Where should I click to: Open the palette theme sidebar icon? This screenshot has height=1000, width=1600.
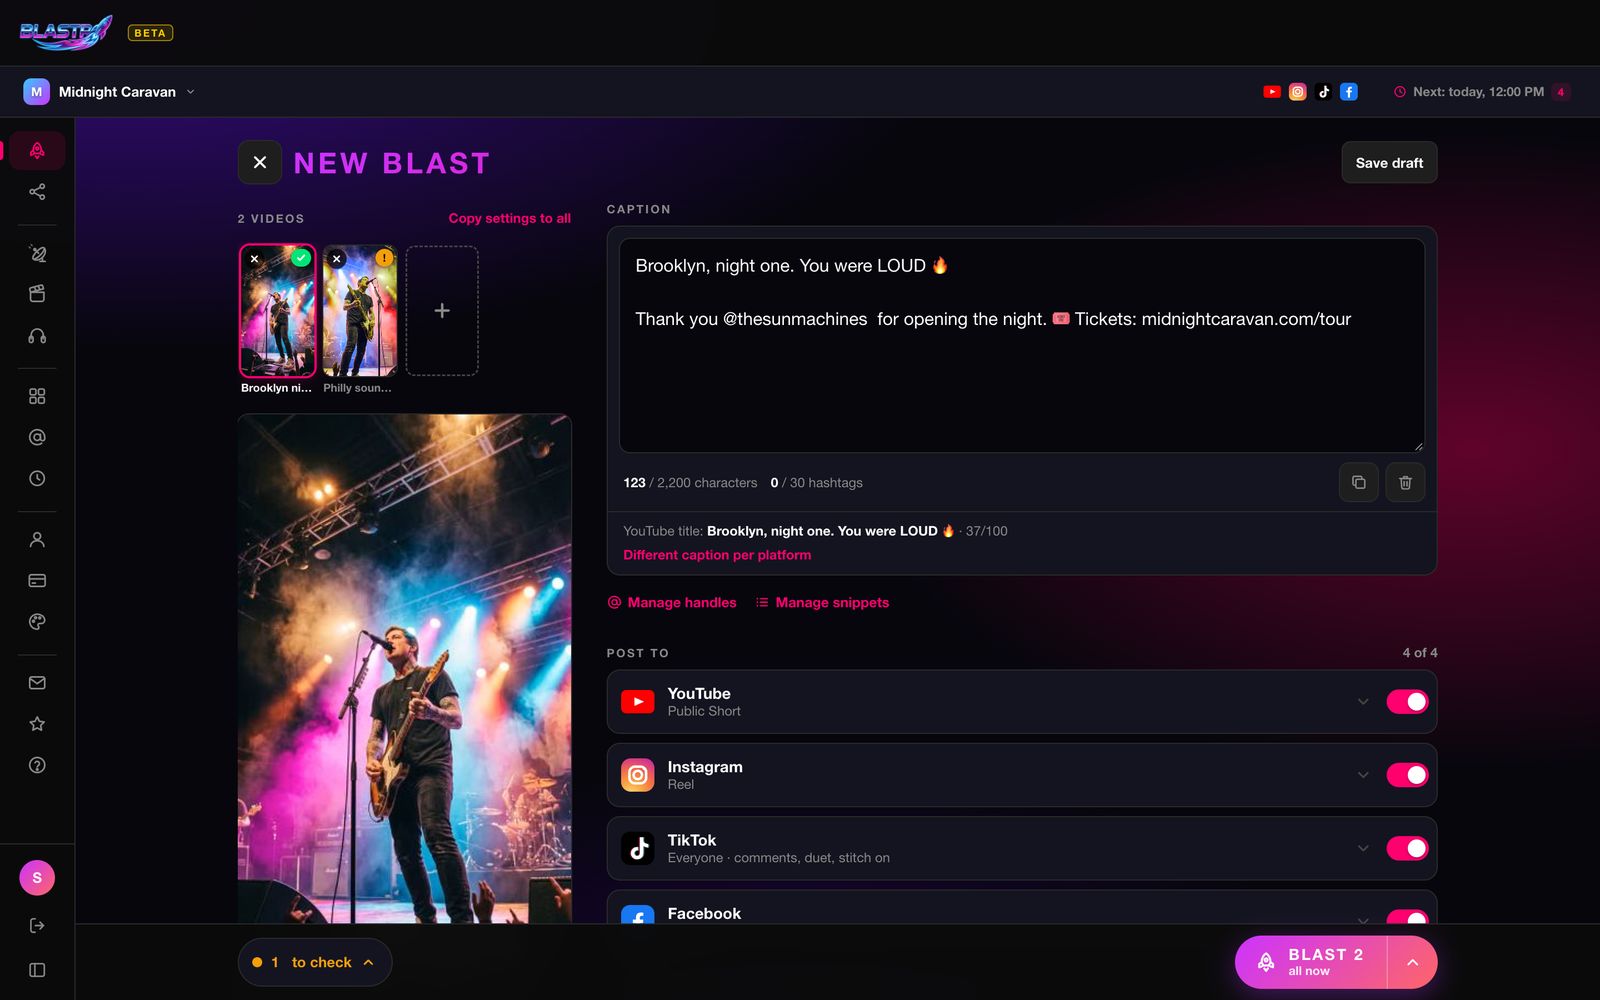[37, 622]
